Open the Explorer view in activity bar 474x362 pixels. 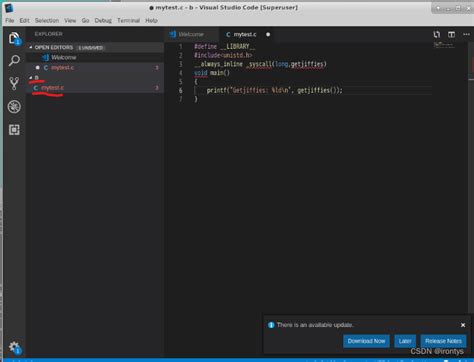pos(14,39)
